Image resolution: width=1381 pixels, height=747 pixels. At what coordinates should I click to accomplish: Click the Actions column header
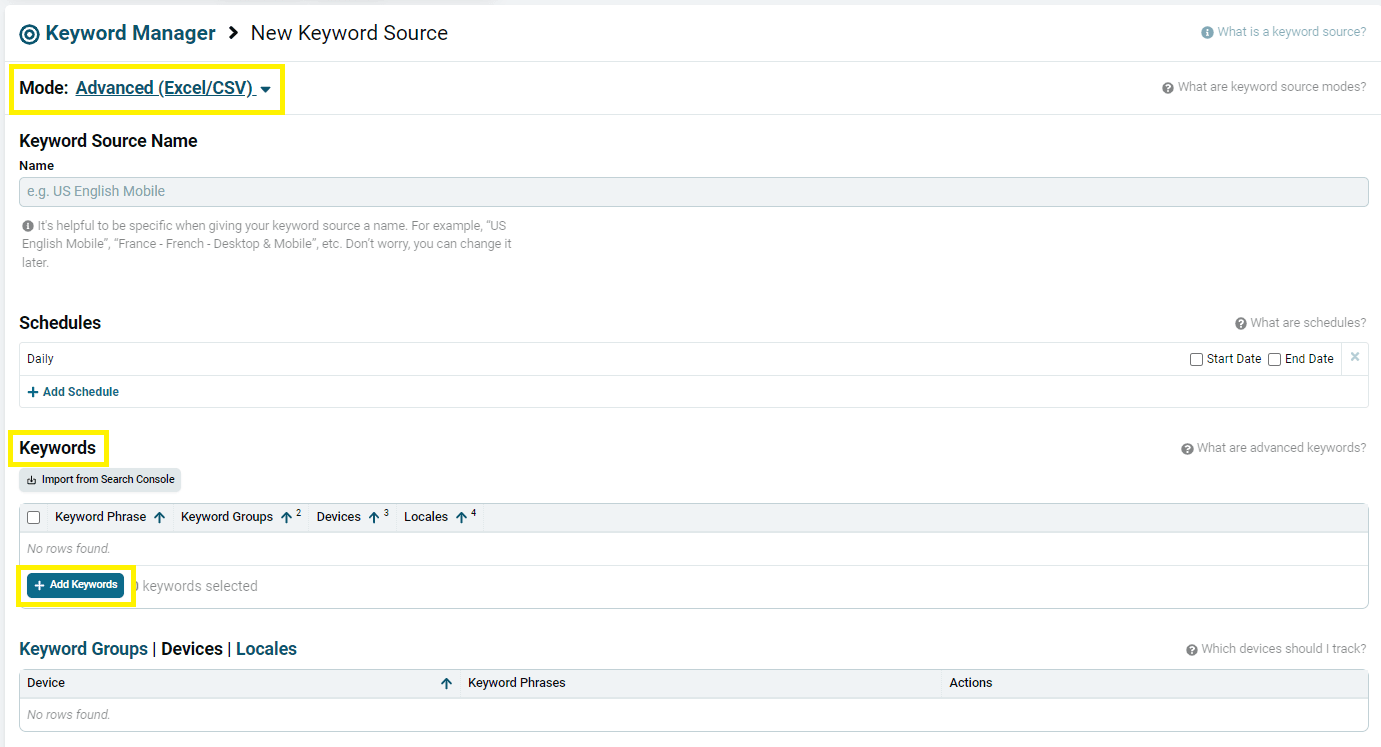tap(971, 683)
